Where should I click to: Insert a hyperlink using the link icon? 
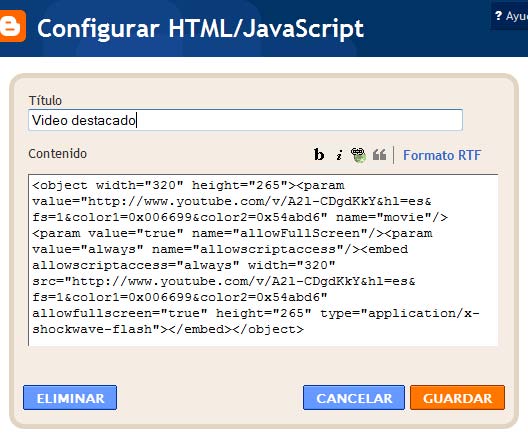(358, 155)
